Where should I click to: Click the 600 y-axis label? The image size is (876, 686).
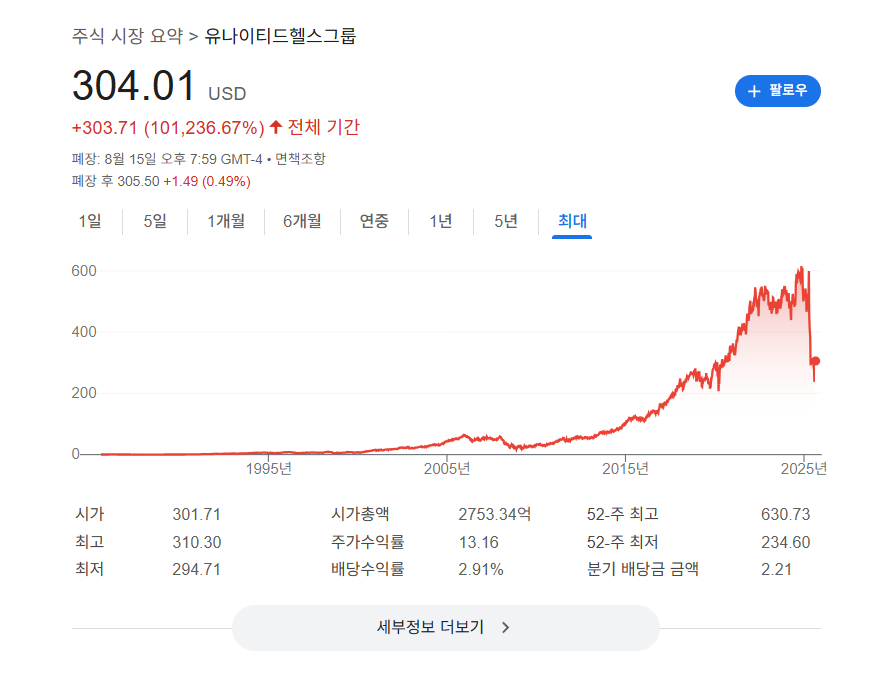(84, 271)
